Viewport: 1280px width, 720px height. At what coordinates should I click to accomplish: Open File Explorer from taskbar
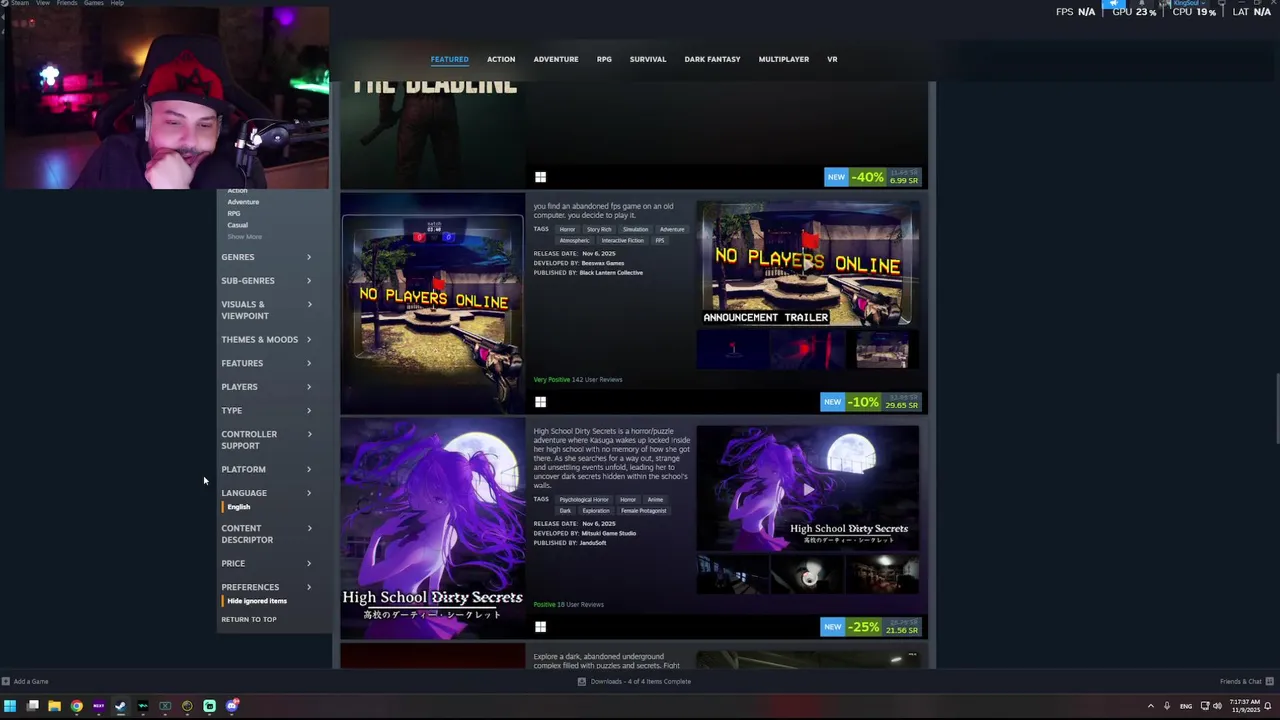54,706
